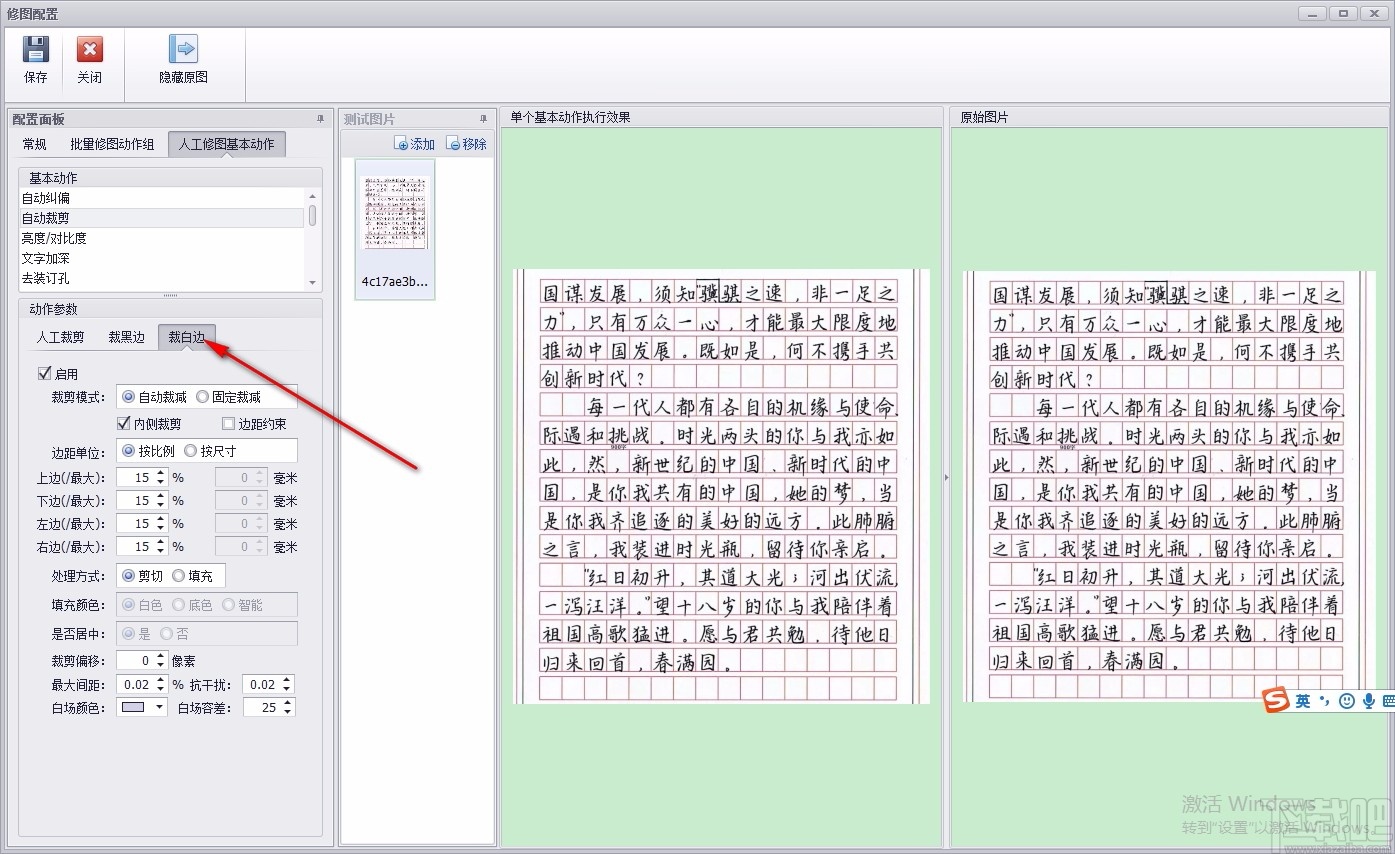Click the 添加 image icon
The width and height of the screenshot is (1395, 854).
coord(401,144)
